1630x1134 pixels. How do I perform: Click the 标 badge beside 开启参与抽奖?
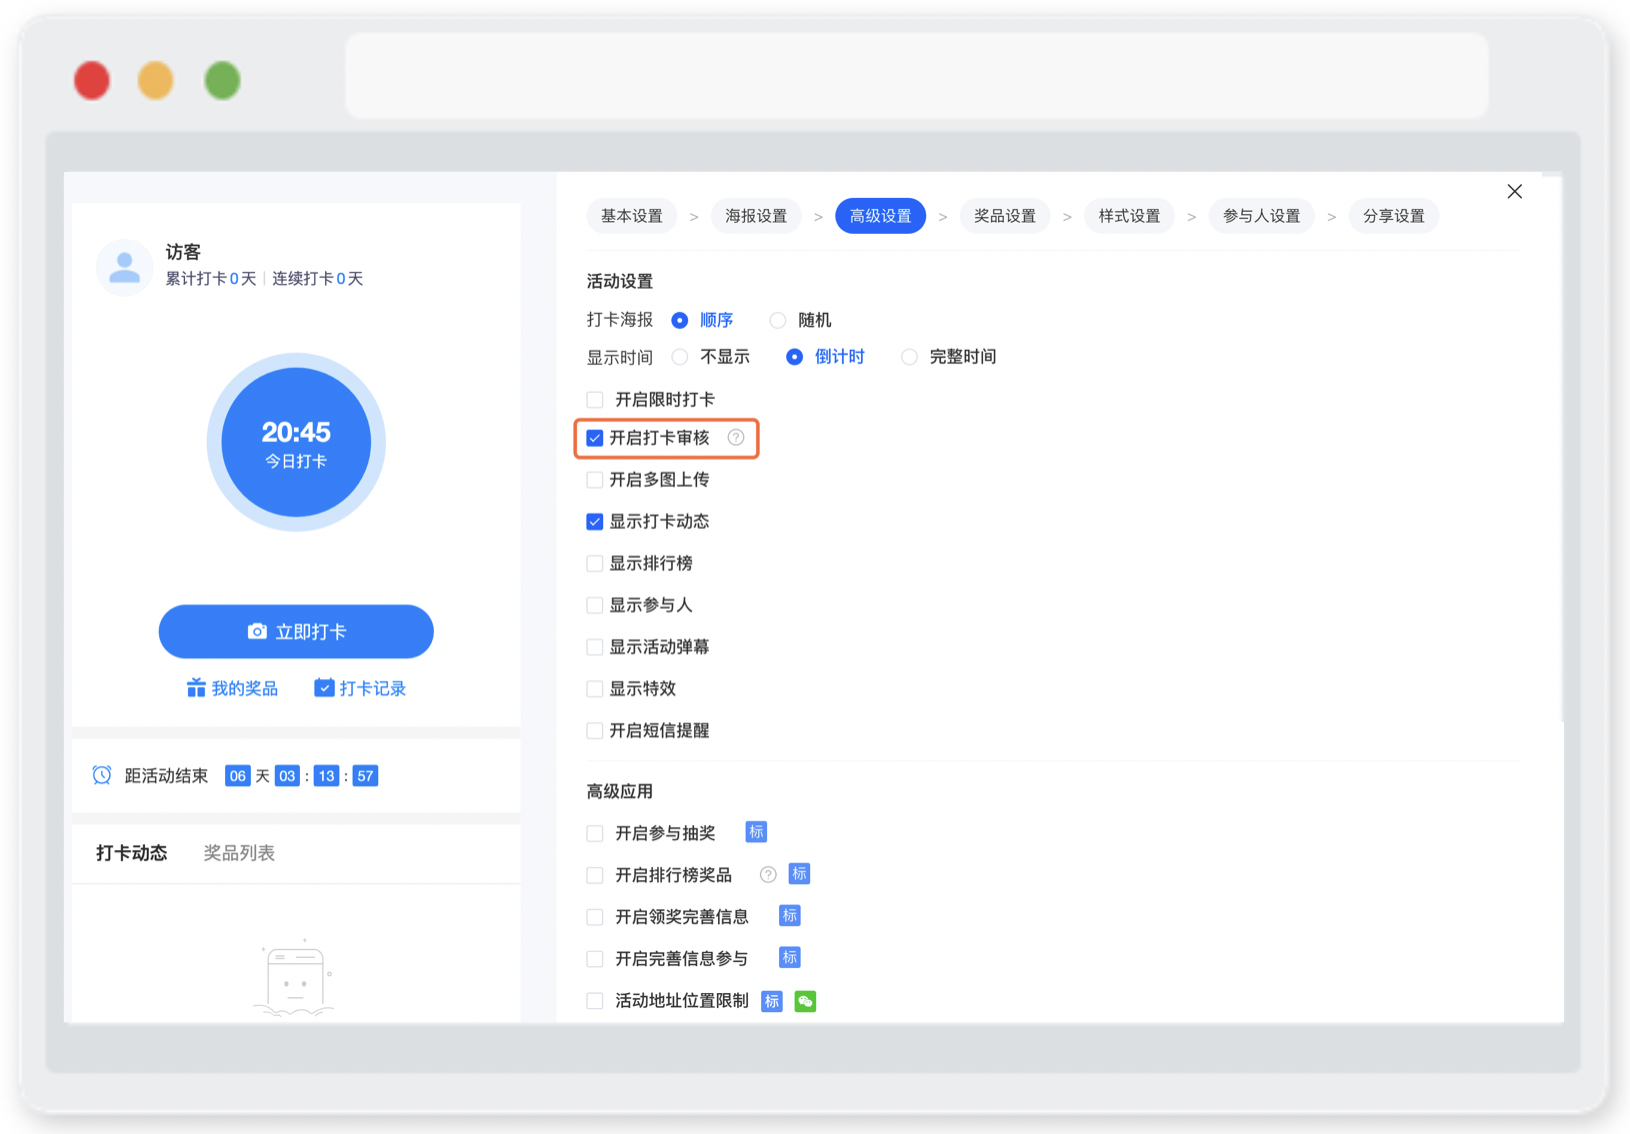click(756, 832)
